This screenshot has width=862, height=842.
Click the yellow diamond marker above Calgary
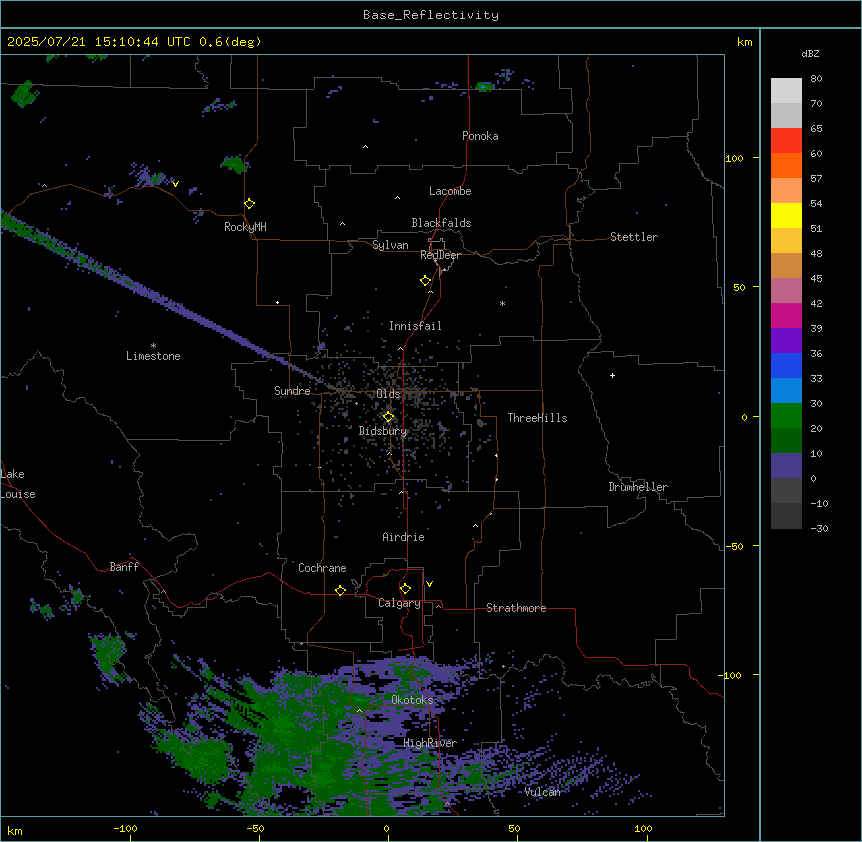(x=405, y=589)
